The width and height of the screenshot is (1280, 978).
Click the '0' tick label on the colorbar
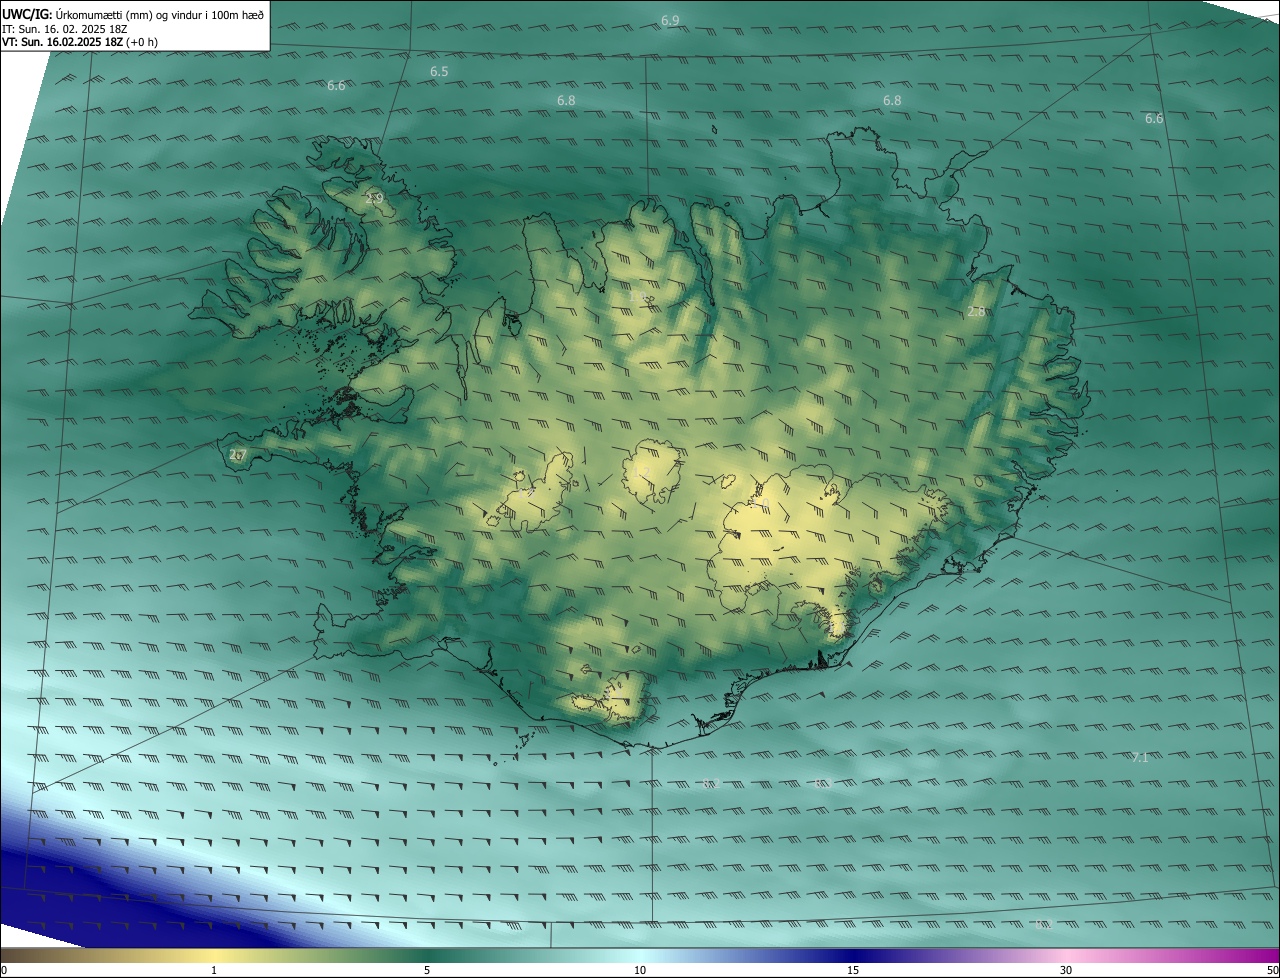pyautogui.click(x=4, y=970)
